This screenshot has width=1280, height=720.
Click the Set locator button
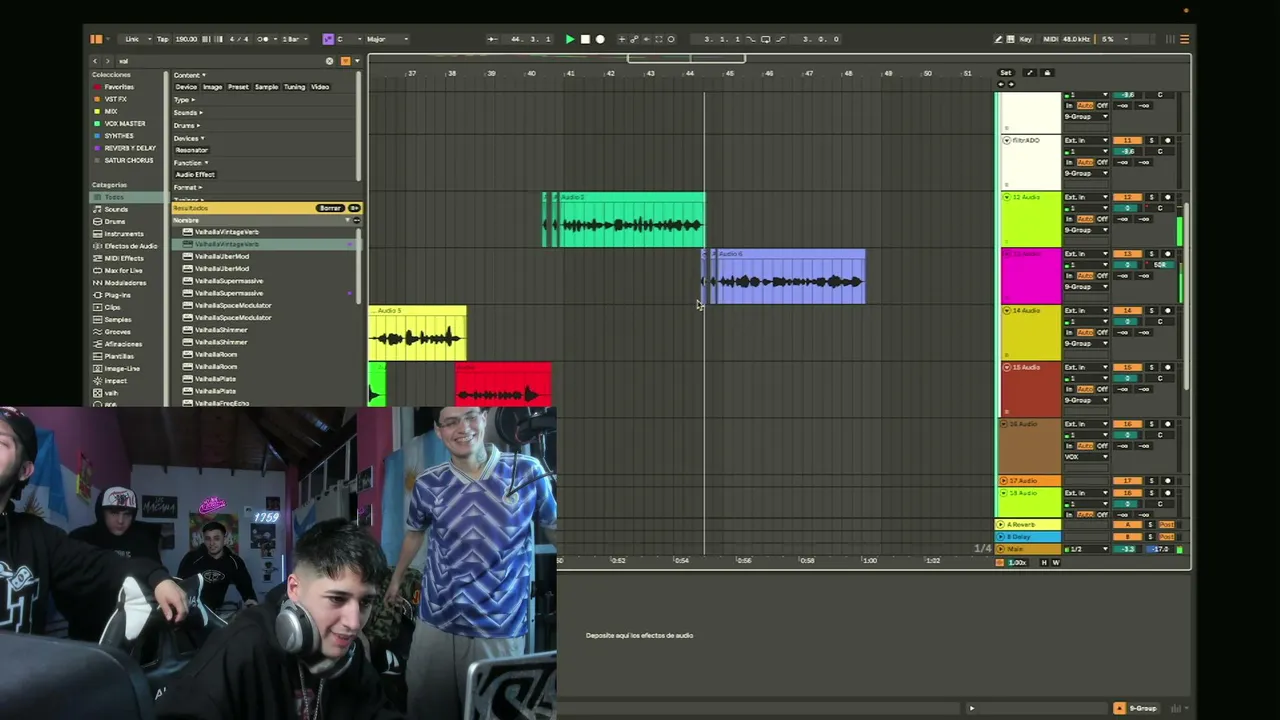tap(1006, 73)
